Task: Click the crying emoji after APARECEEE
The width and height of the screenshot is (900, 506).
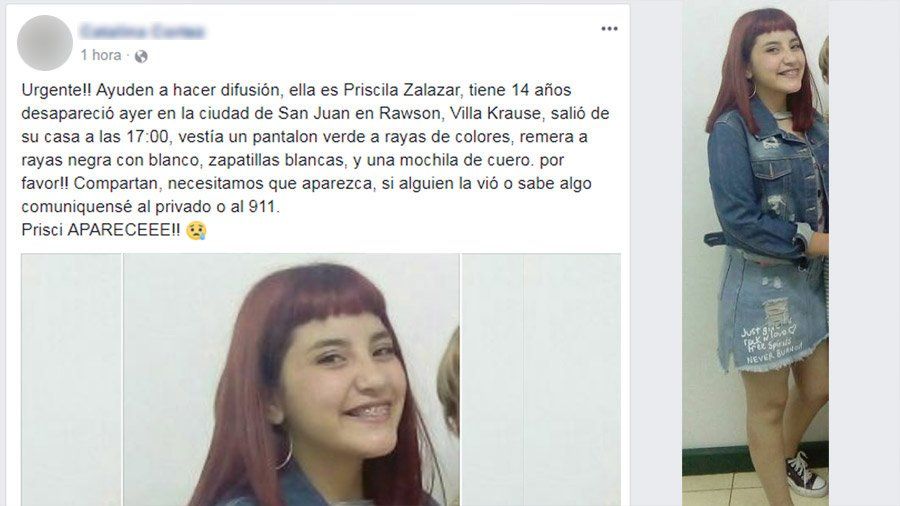Action: tap(196, 231)
